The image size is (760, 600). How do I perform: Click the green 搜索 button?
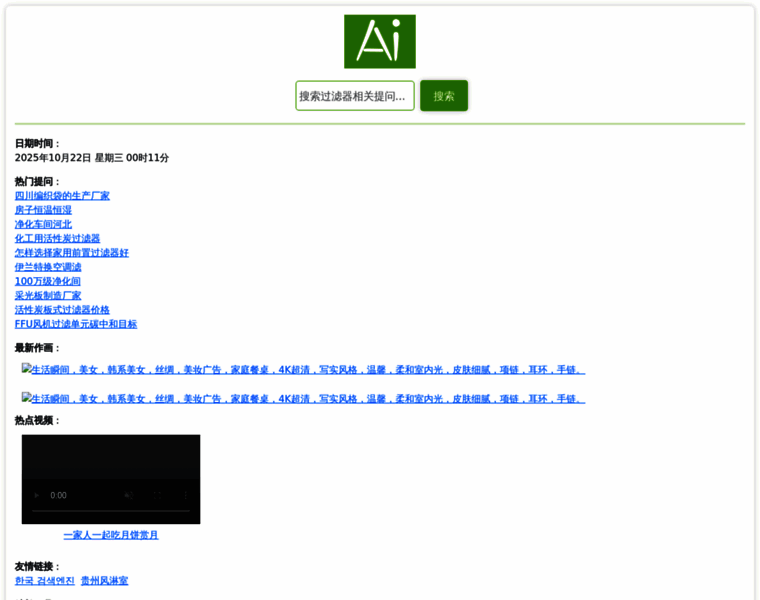[x=444, y=96]
